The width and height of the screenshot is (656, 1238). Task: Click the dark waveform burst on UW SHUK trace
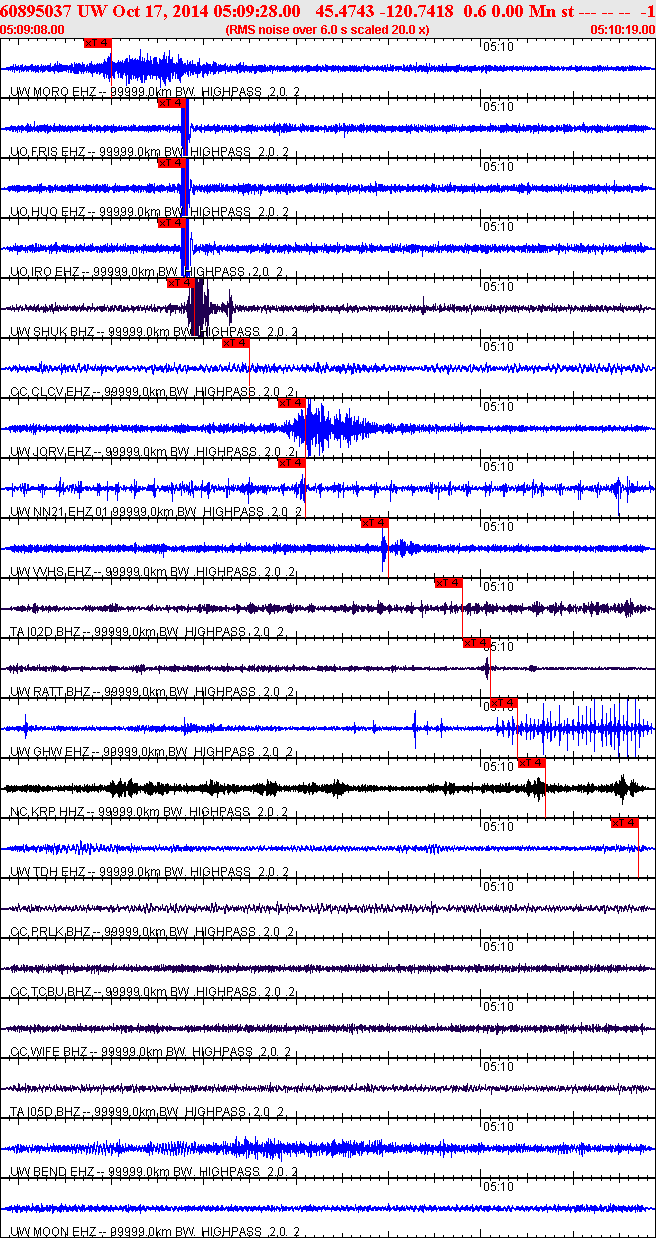tap(200, 307)
